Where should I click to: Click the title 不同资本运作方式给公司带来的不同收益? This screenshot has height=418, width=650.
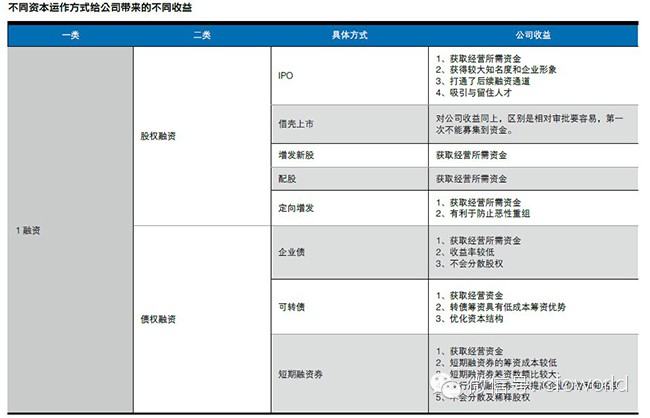point(100,7)
